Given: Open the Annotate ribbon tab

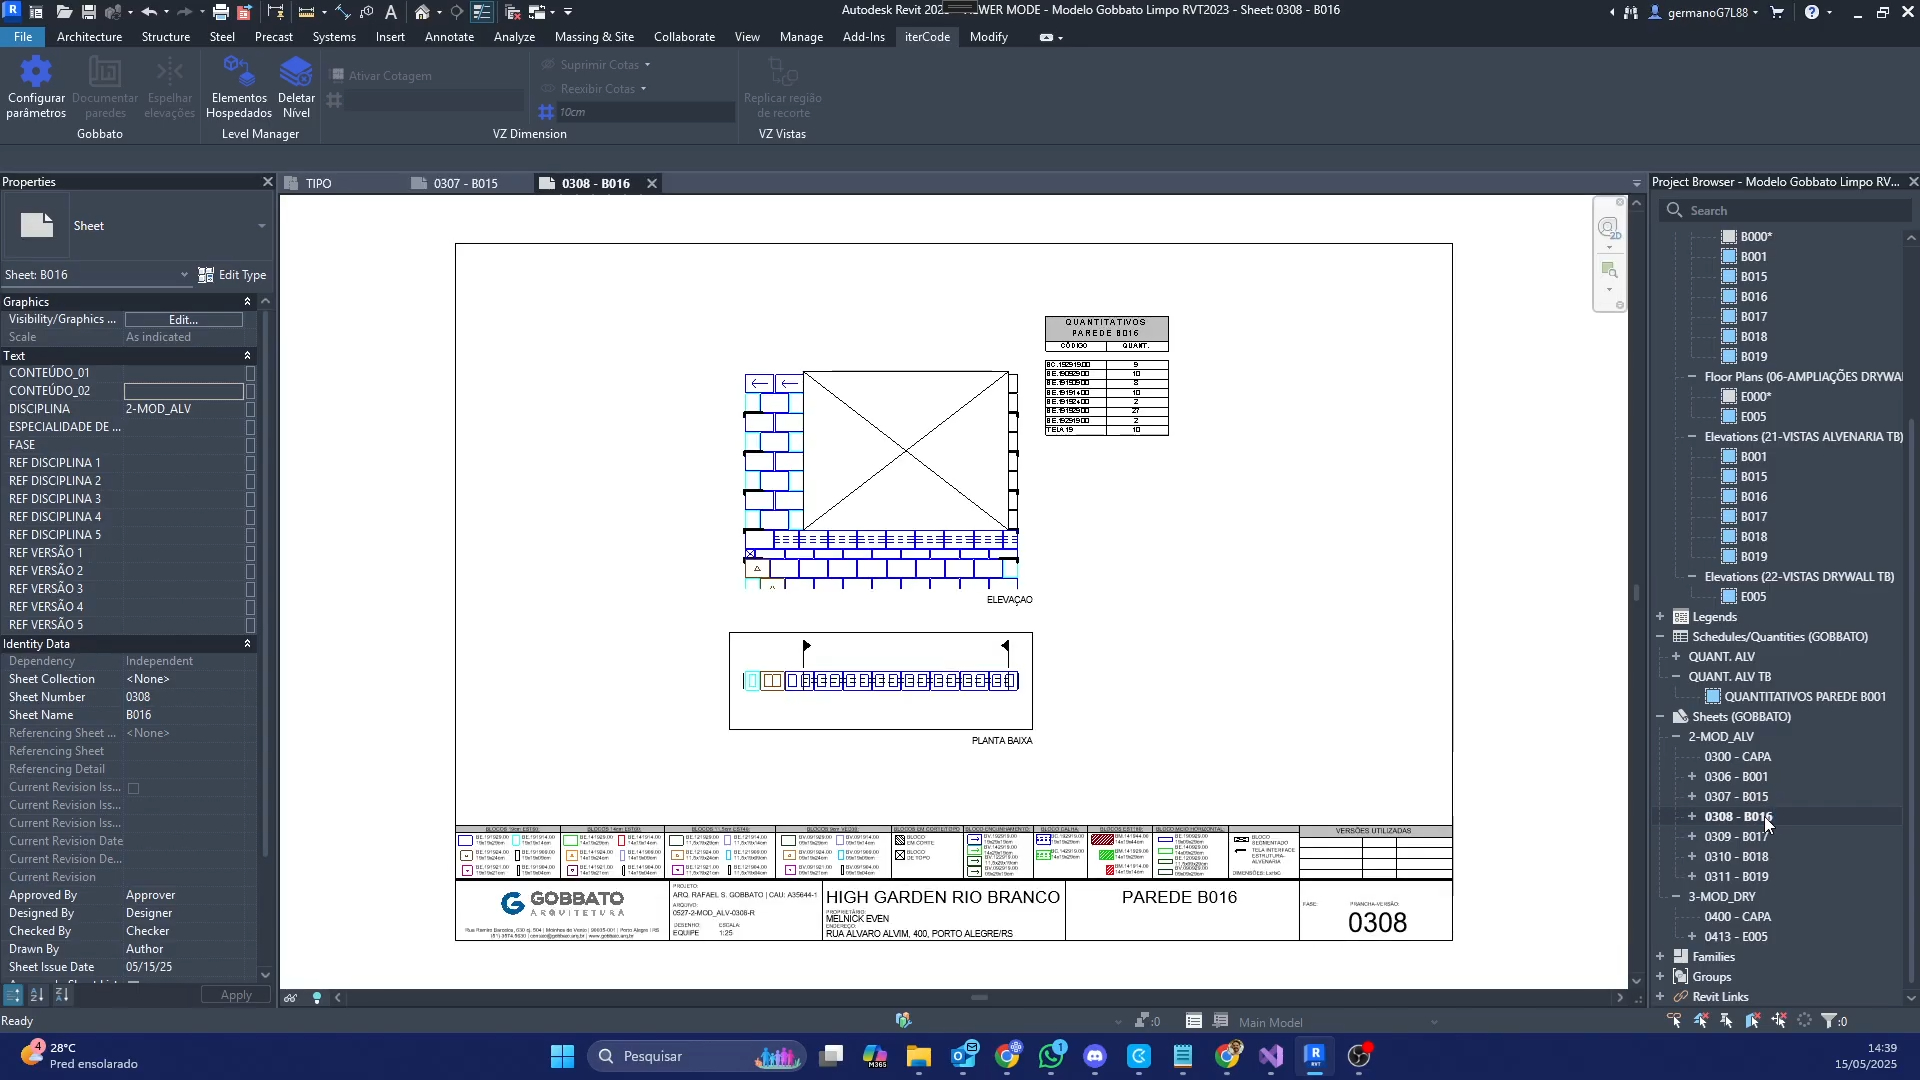Looking at the screenshot, I should pos(449,37).
